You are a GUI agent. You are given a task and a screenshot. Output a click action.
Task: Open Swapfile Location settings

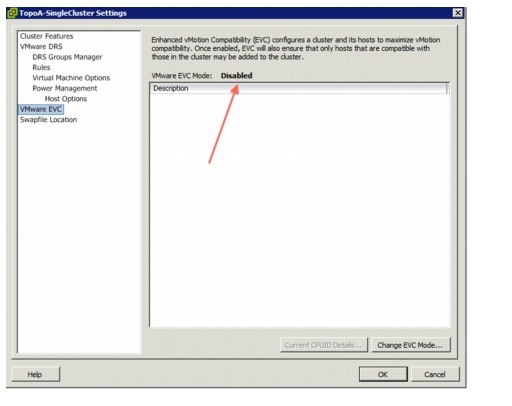click(x=48, y=120)
